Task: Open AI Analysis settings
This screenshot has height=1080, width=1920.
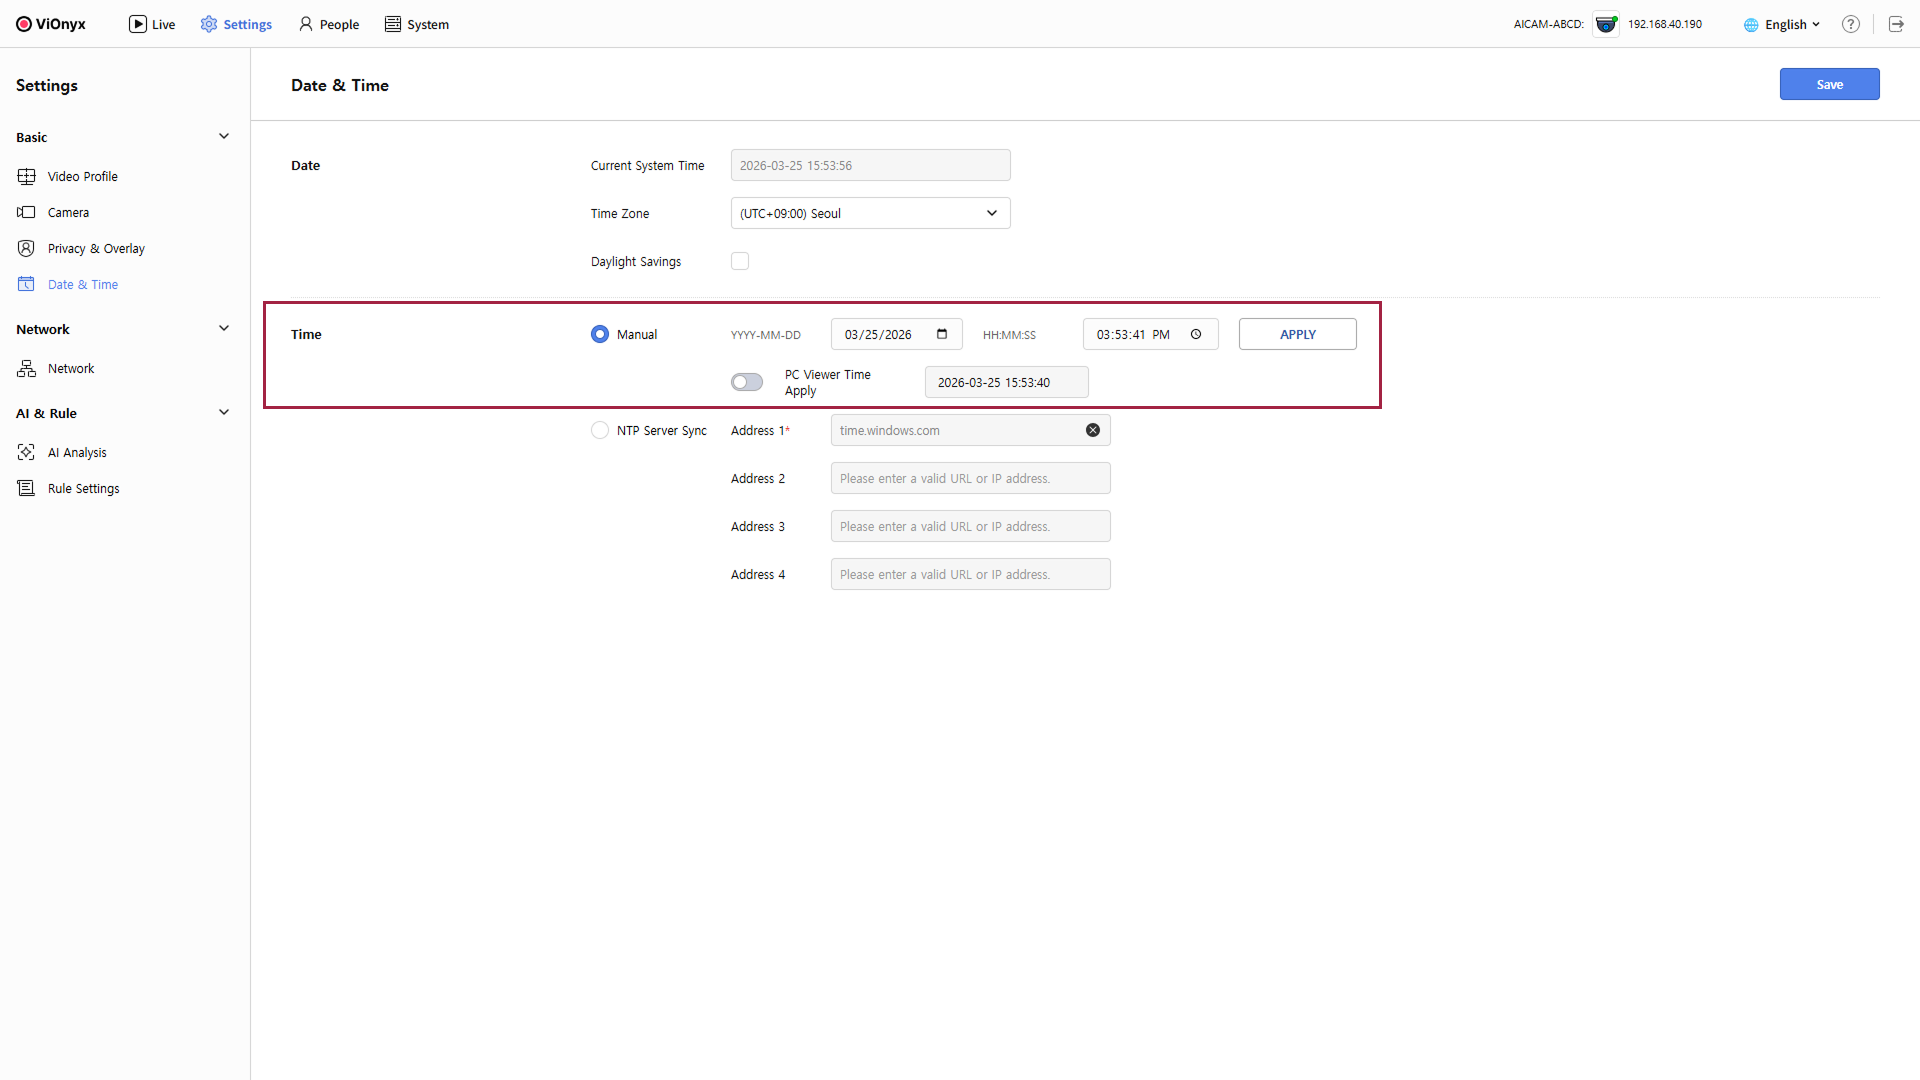Action: tap(77, 452)
